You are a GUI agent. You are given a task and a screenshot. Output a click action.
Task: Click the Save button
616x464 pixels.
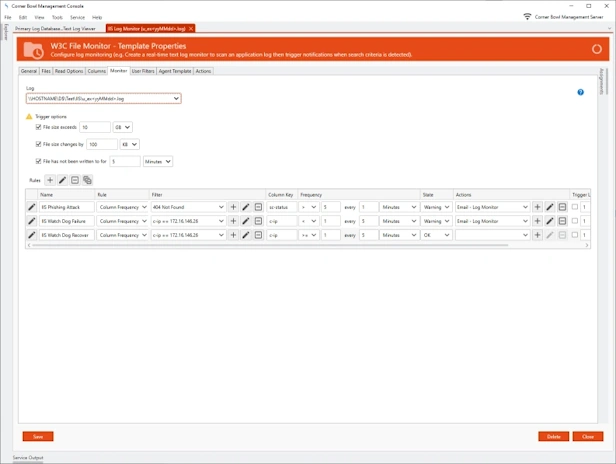tap(38, 436)
